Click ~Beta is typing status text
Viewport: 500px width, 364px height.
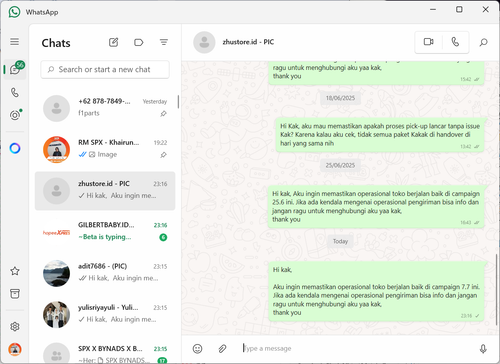point(105,237)
